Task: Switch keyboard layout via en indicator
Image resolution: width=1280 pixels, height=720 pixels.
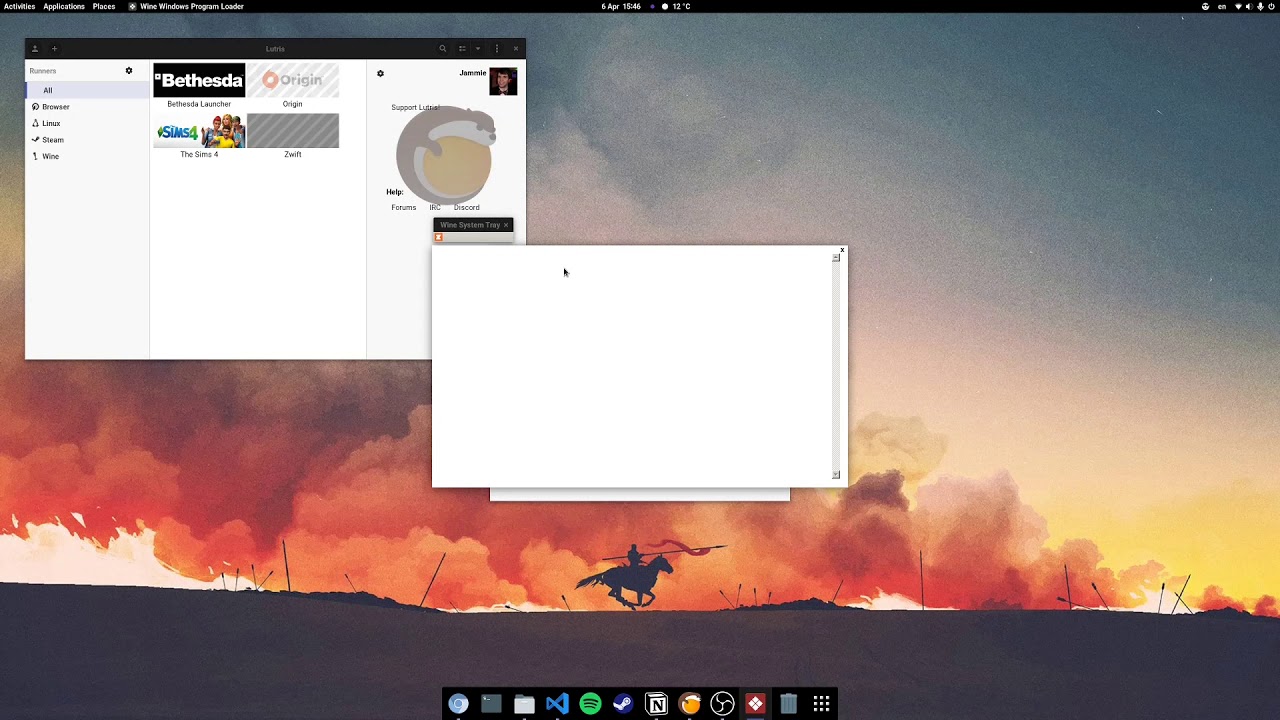Action: pyautogui.click(x=1222, y=6)
